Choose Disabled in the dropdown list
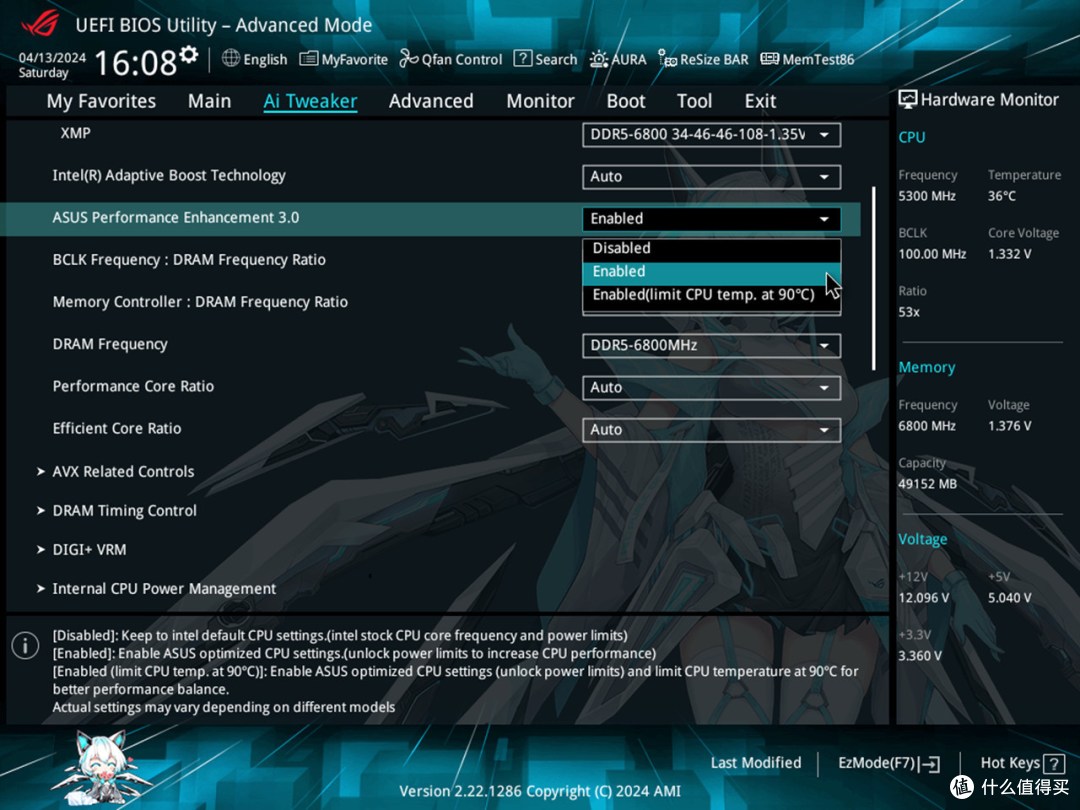The height and width of the screenshot is (810, 1080). (712, 249)
